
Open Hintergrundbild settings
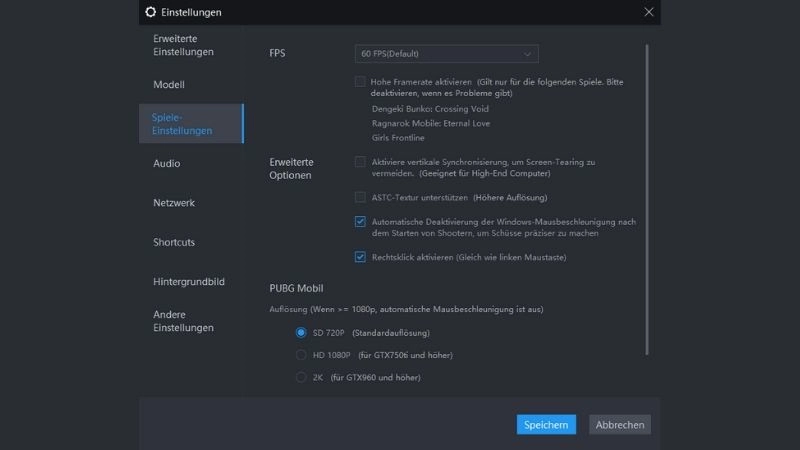point(191,281)
